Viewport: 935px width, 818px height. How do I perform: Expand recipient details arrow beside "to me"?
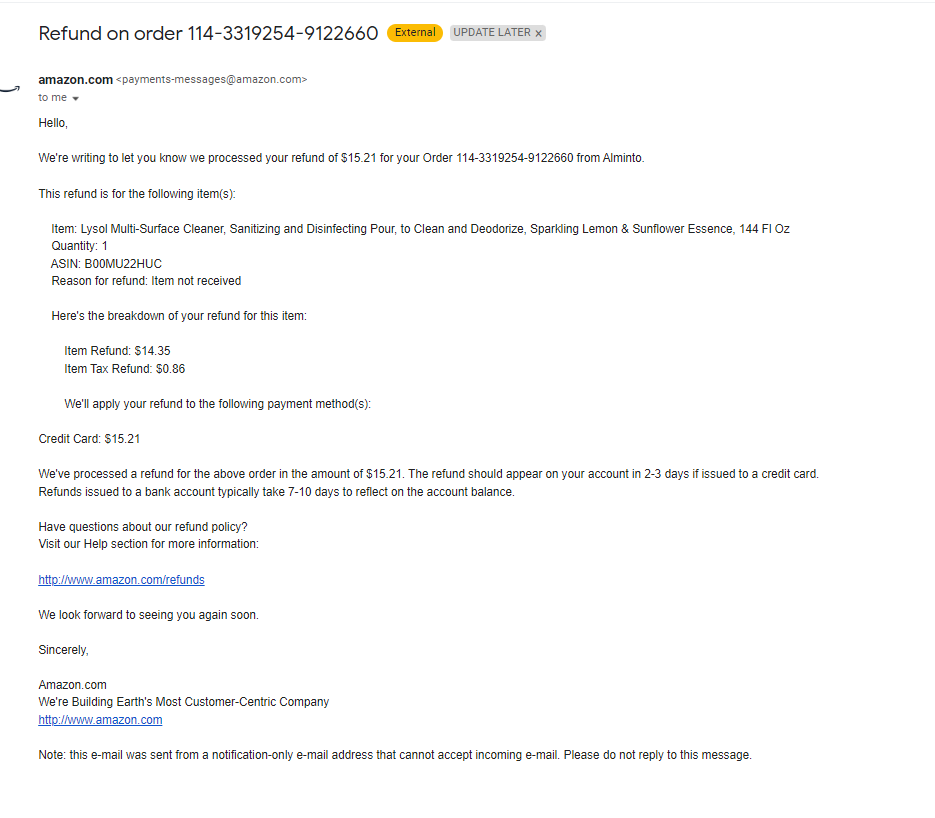click(x=75, y=98)
